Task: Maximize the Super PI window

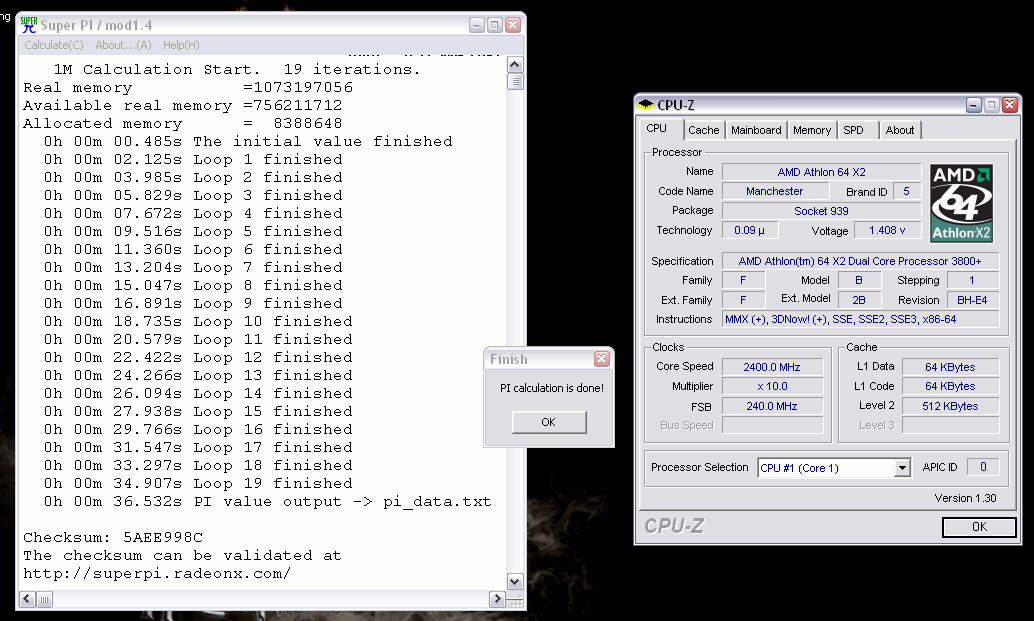Action: [495, 25]
